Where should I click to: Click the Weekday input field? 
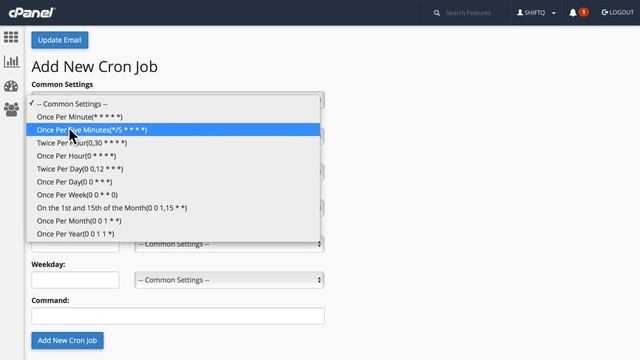[x=75, y=280]
